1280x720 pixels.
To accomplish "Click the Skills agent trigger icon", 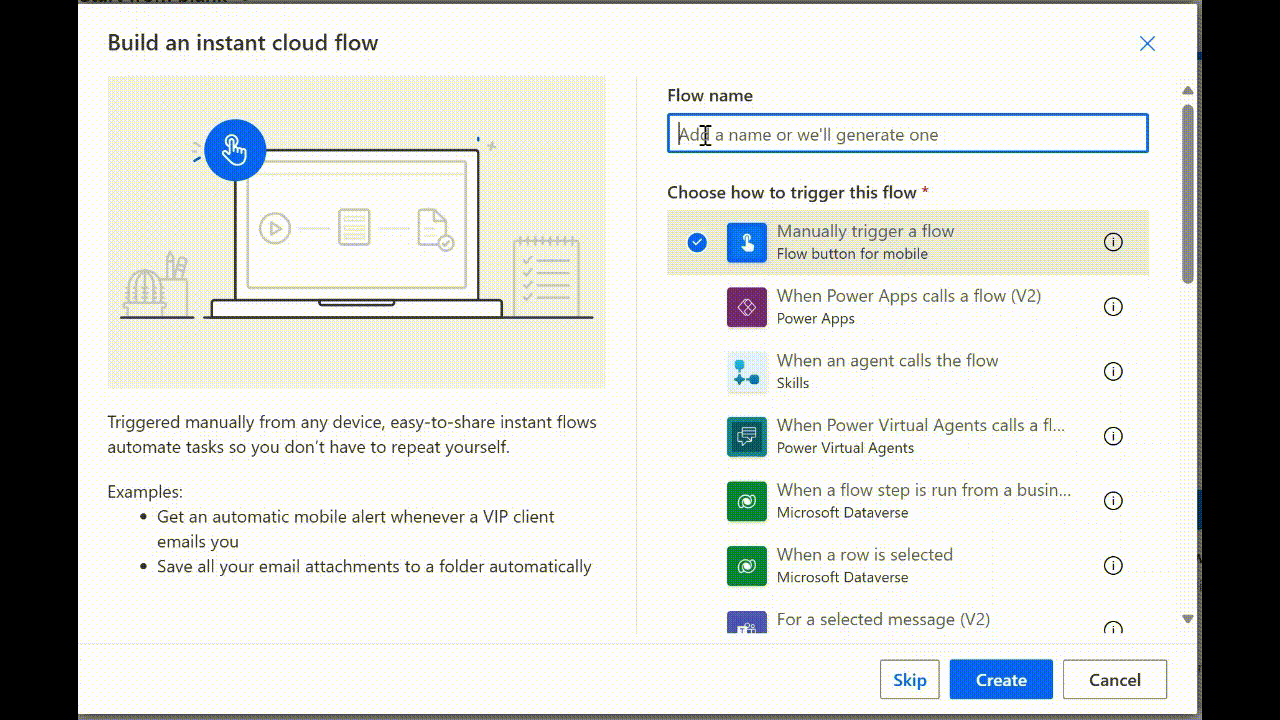I will (x=747, y=372).
